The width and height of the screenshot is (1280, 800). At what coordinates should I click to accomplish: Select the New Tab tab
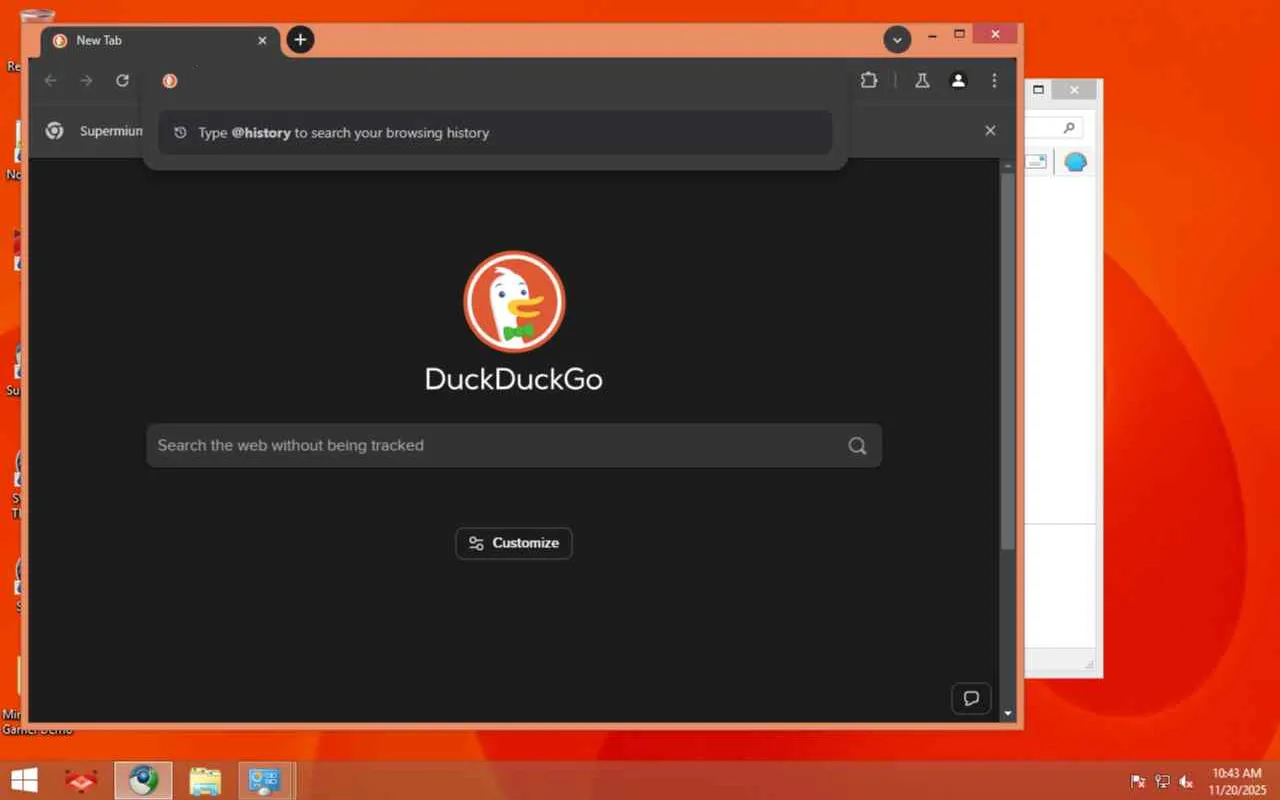coord(160,41)
